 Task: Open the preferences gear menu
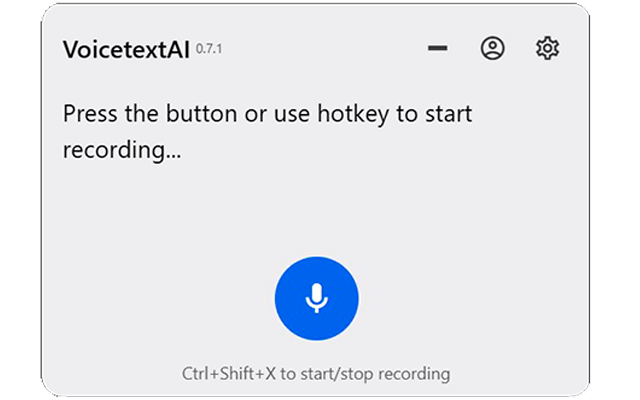(x=547, y=48)
